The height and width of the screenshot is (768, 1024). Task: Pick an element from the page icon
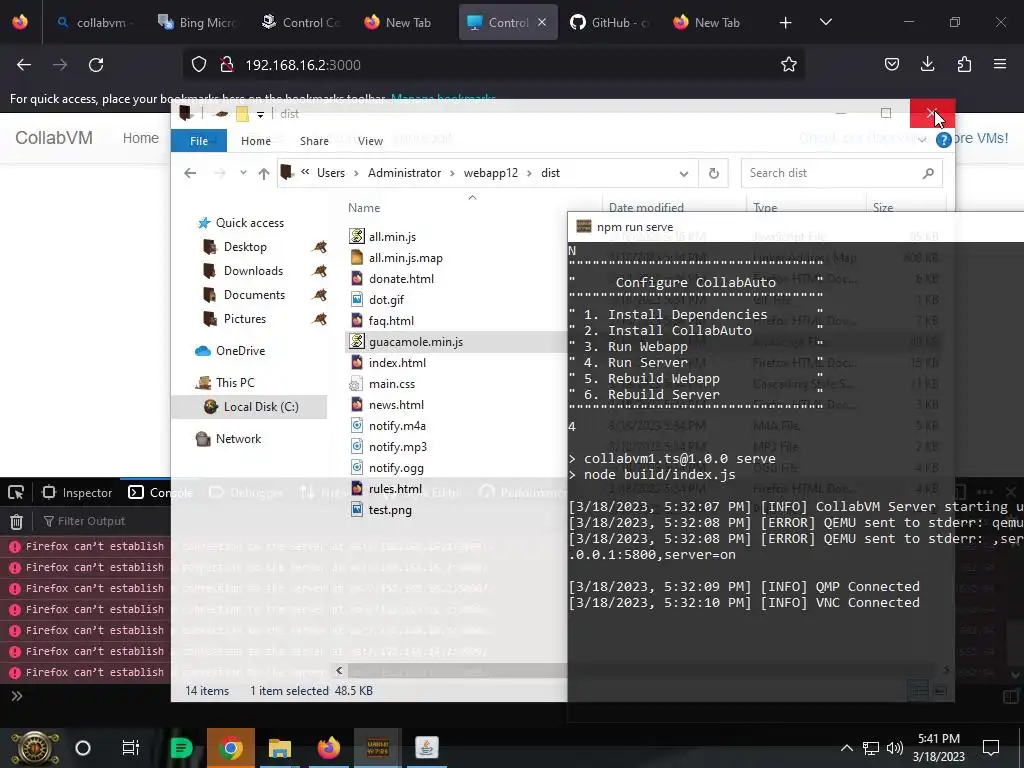[16, 493]
